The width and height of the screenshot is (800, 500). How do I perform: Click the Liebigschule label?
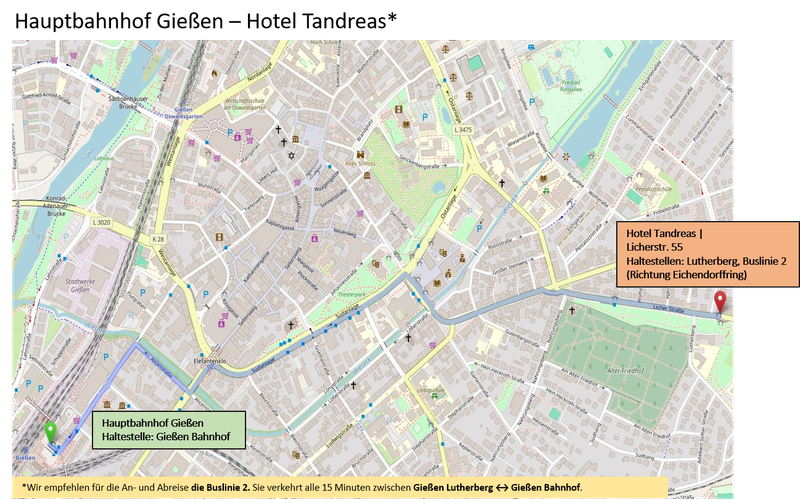pos(432,390)
